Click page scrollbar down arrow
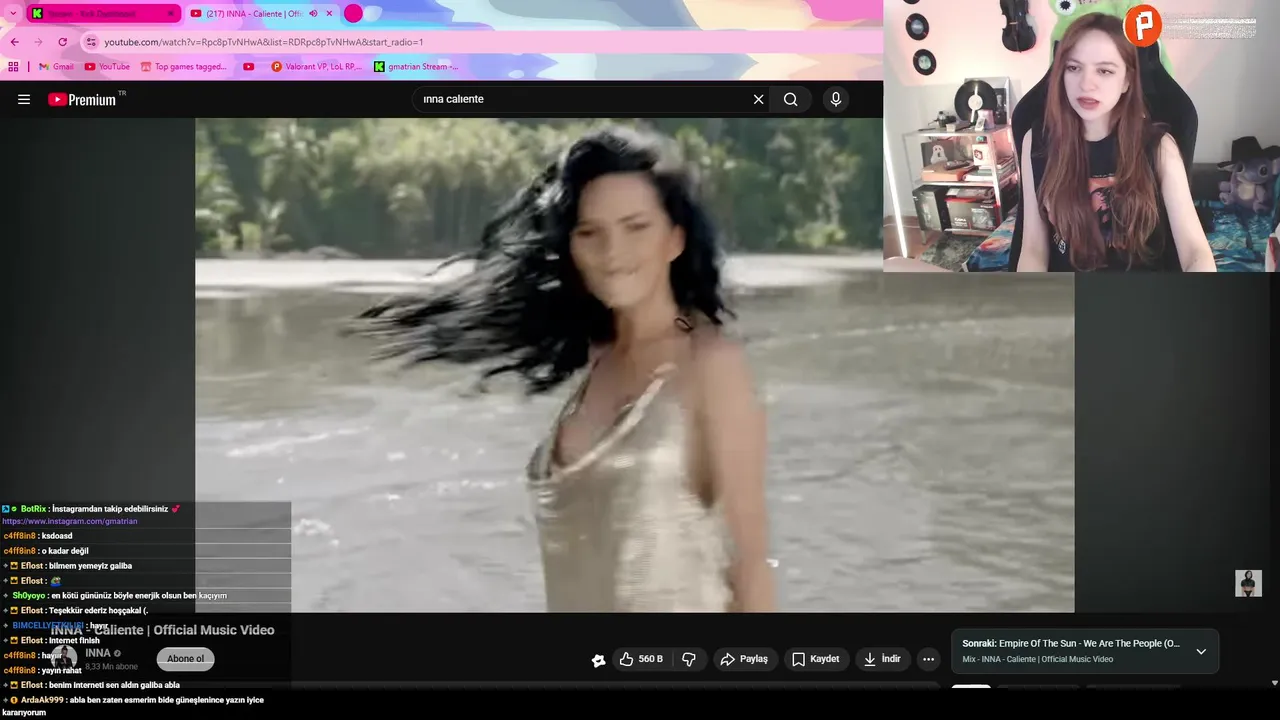This screenshot has width=1280, height=720. point(1274,683)
